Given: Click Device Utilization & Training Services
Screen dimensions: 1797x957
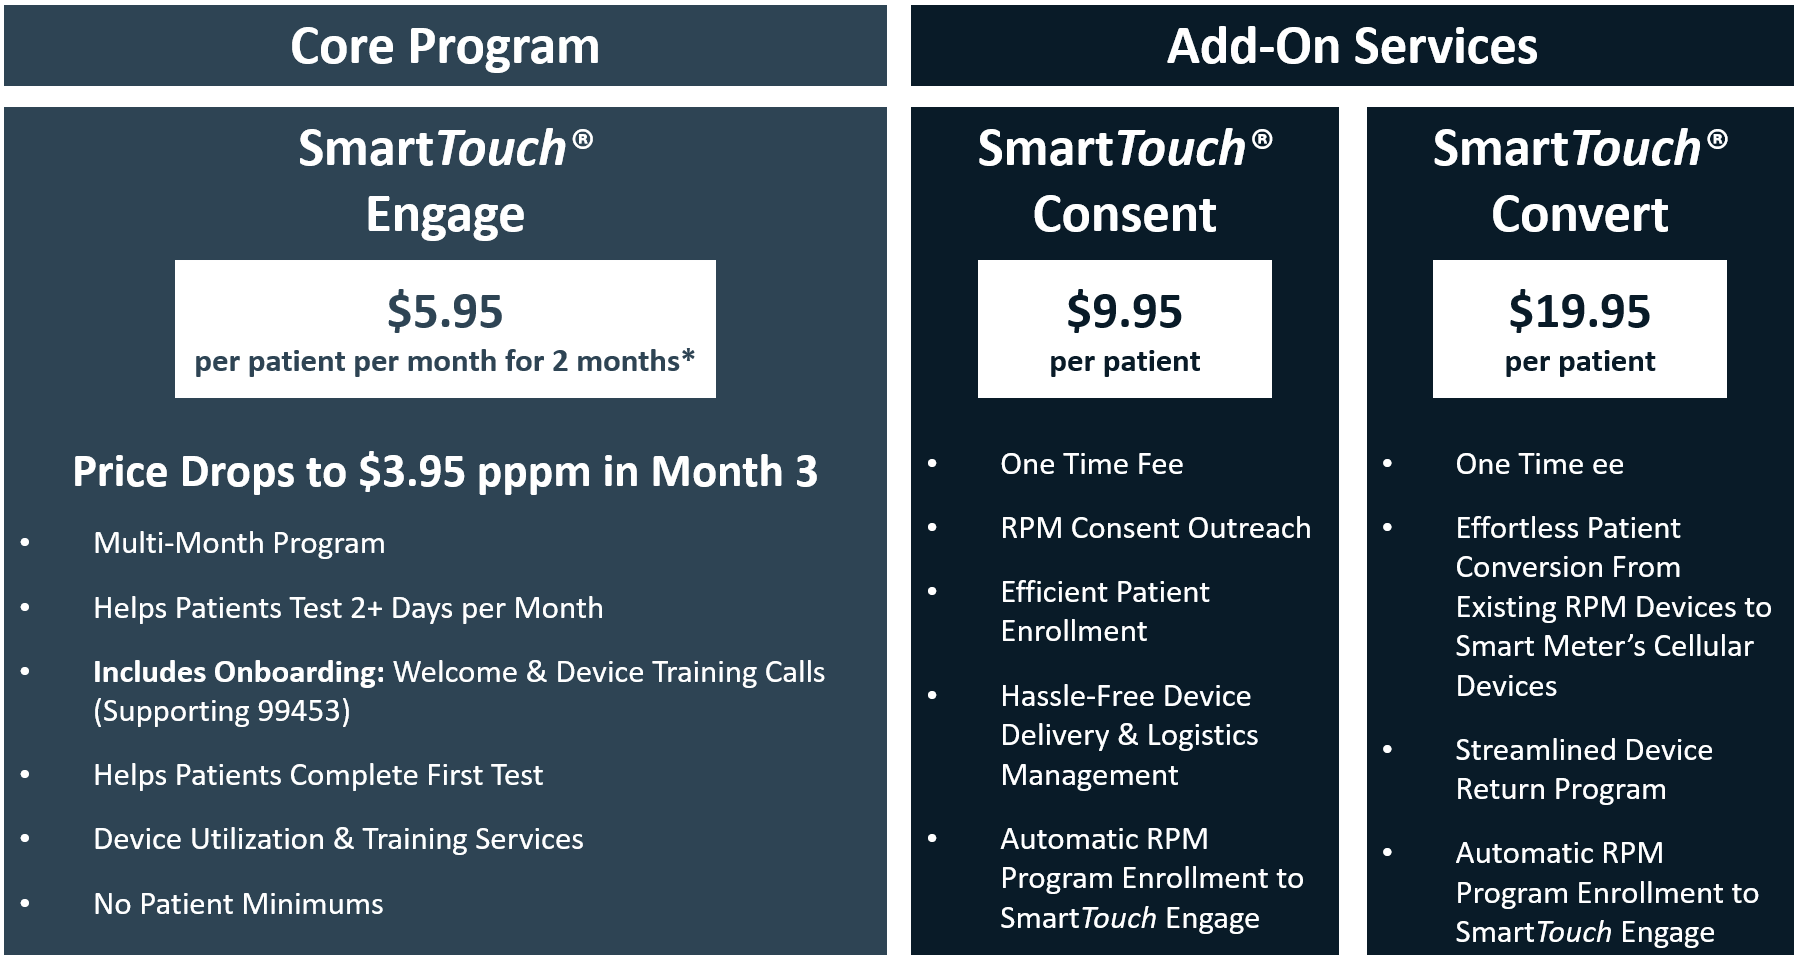Looking at the screenshot, I should [x=338, y=839].
